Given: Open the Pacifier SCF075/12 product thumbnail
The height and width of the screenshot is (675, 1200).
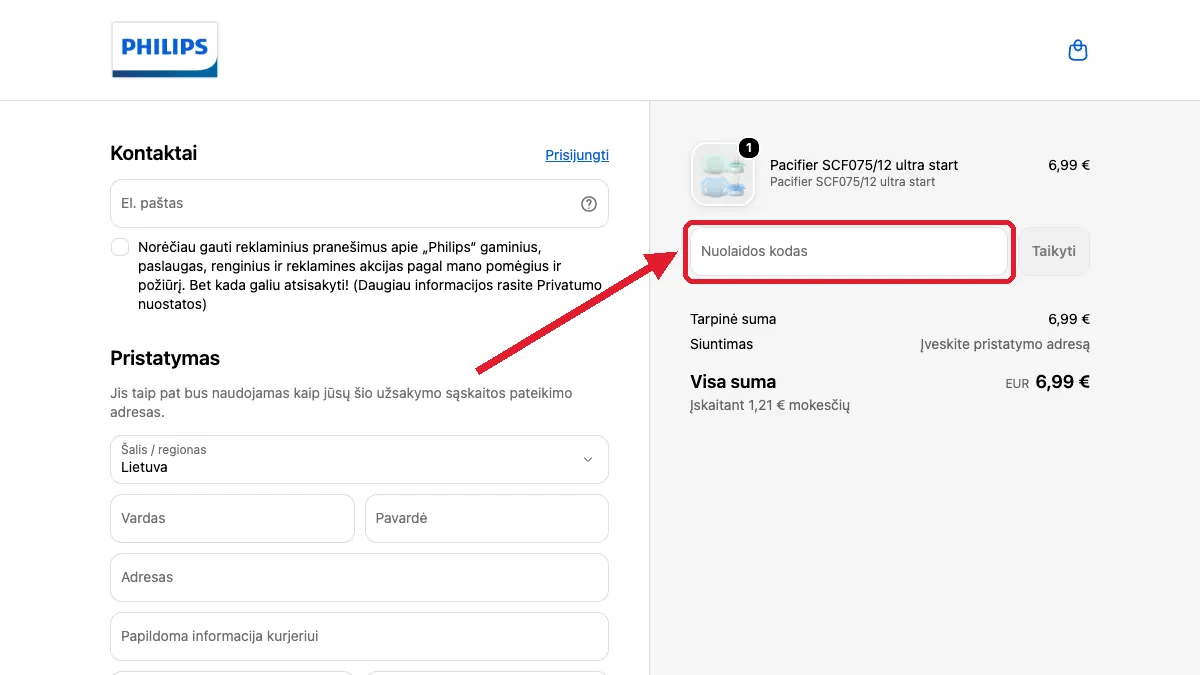Looking at the screenshot, I should click(x=722, y=174).
